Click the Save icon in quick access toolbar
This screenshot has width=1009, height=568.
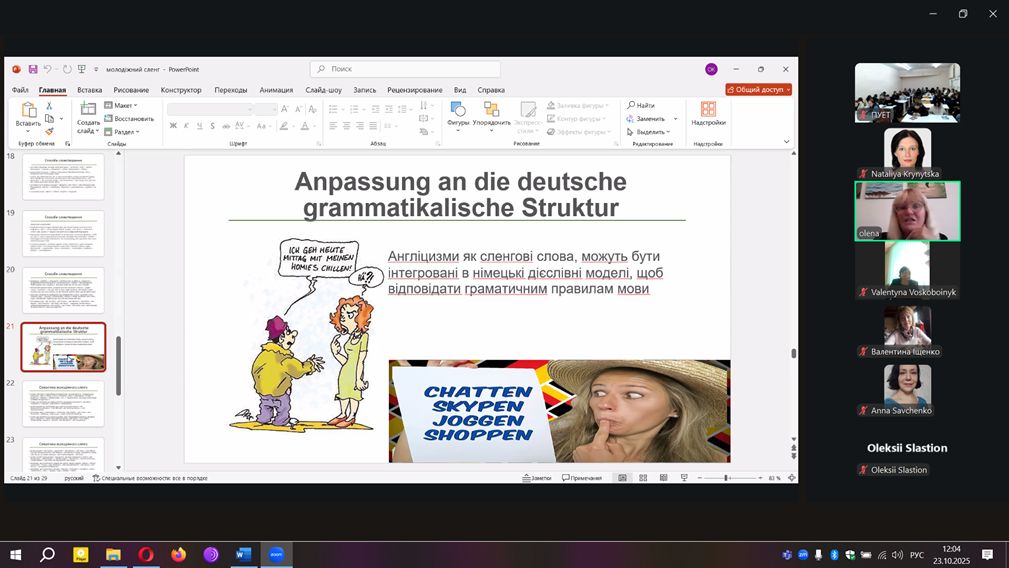[33, 69]
